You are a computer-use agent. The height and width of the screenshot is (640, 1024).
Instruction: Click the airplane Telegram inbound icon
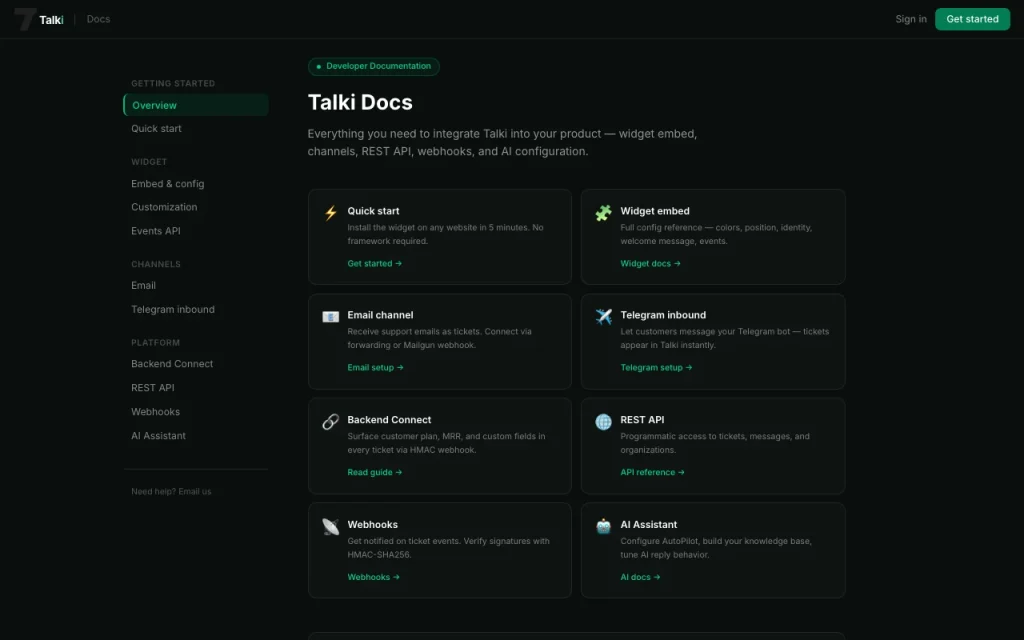603,317
